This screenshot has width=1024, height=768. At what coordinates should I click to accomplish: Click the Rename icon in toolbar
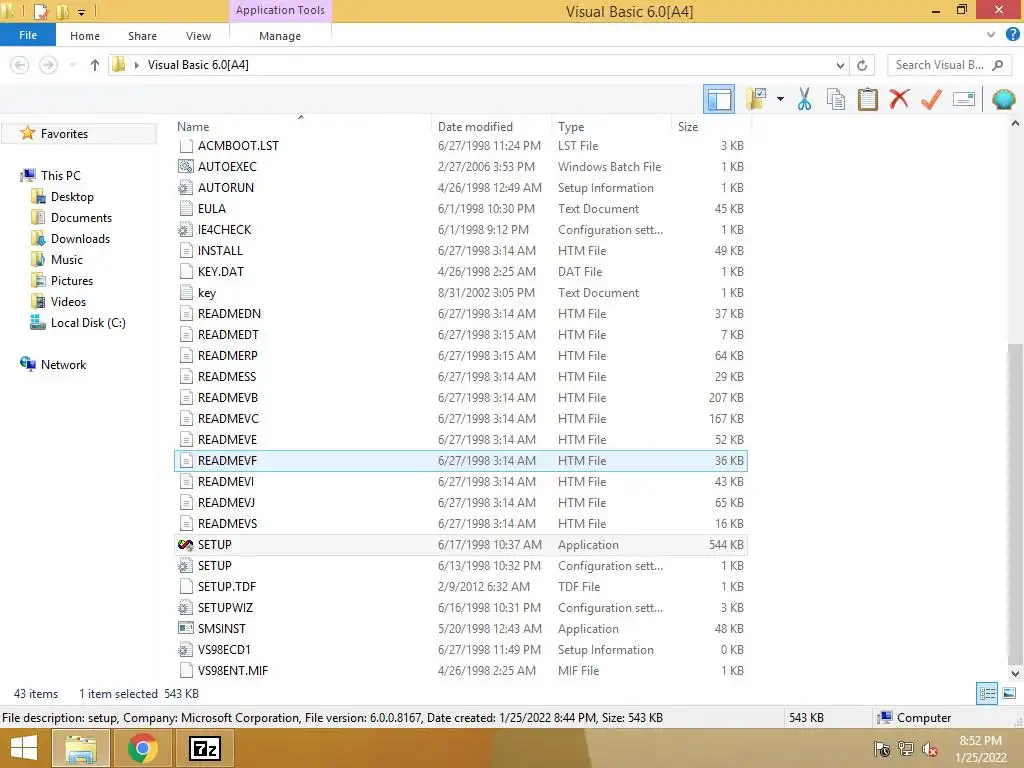point(964,99)
